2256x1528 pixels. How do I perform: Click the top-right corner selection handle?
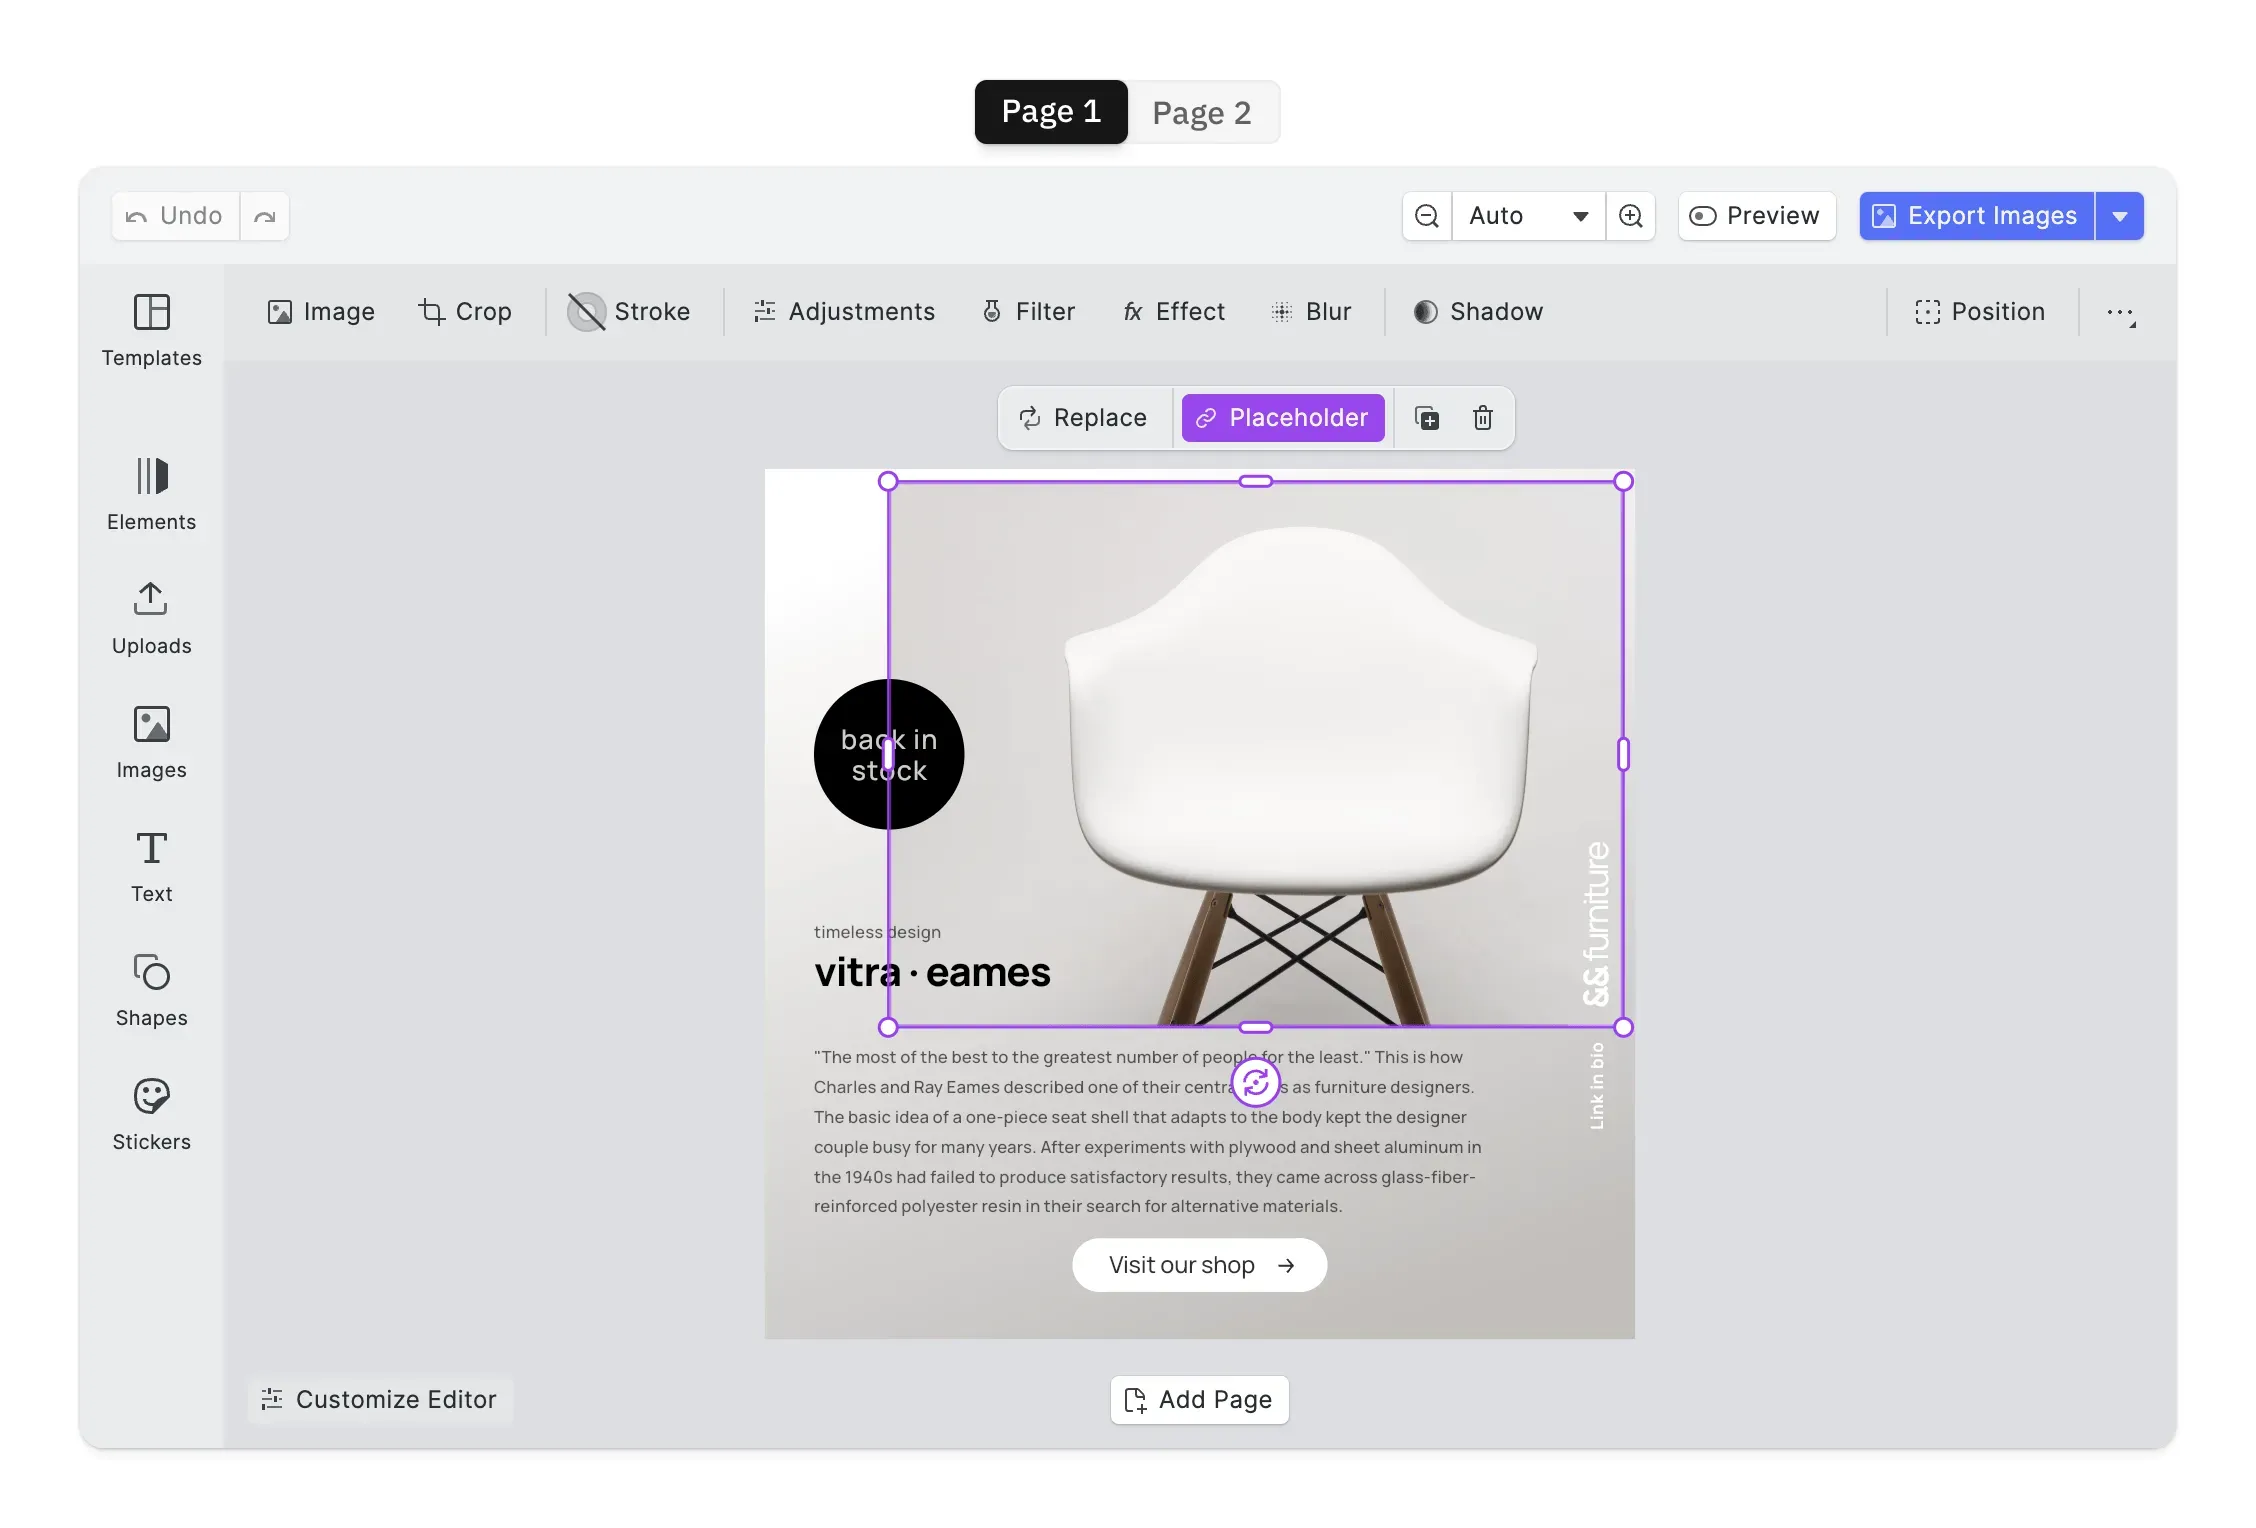click(1623, 481)
